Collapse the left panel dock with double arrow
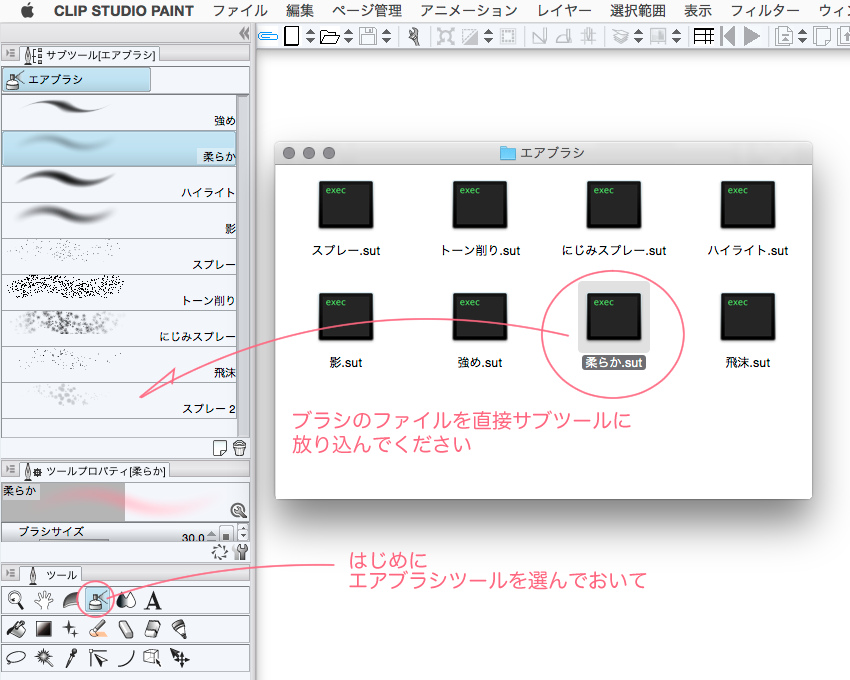The height and width of the screenshot is (680, 850). [244, 33]
